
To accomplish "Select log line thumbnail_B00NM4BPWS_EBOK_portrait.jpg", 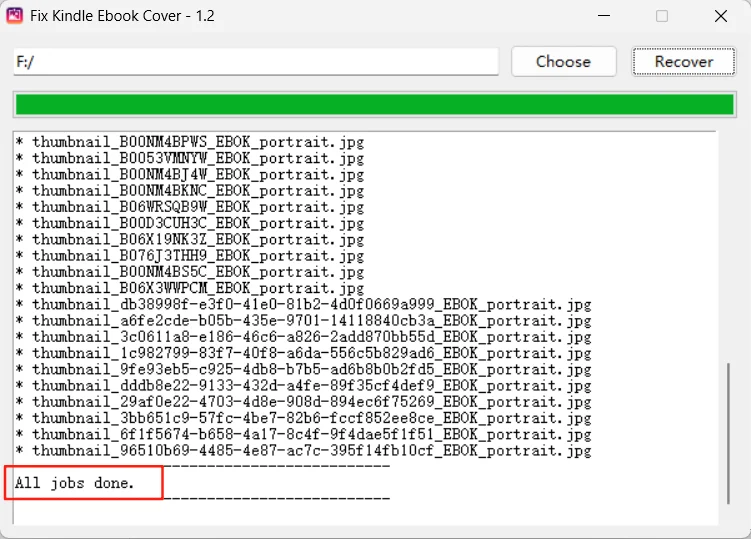I will coord(190,142).
